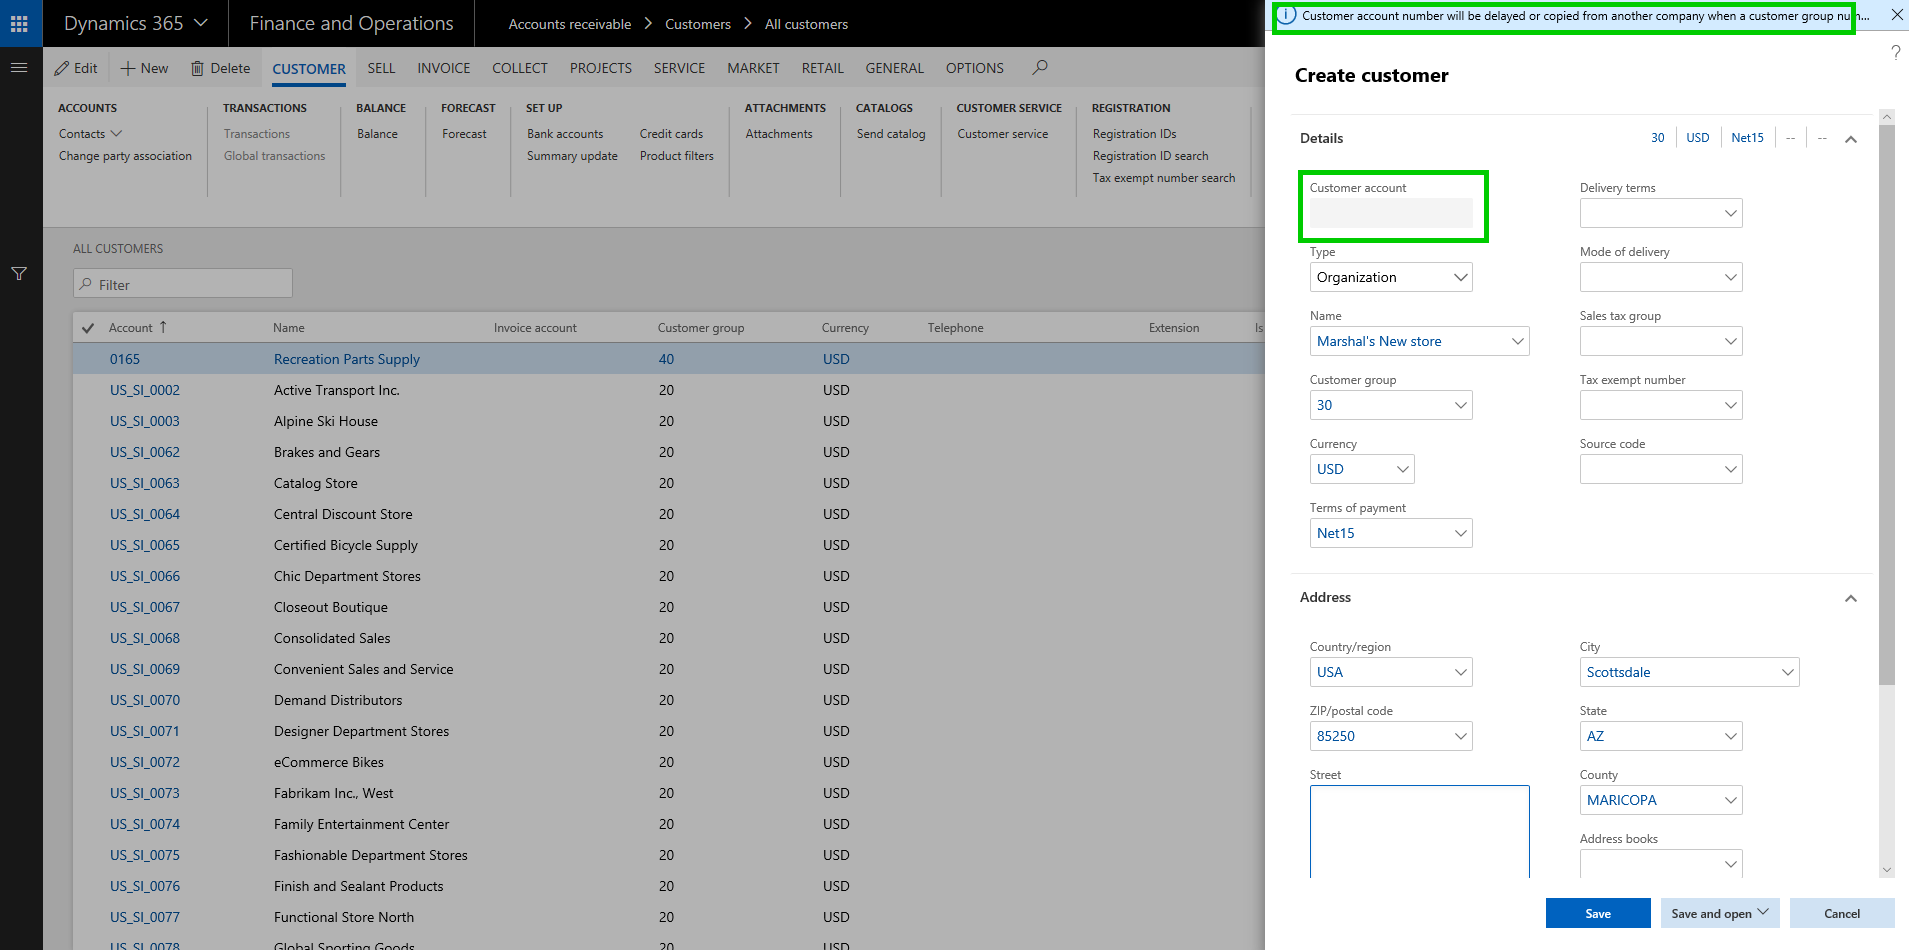
Task: Expand the hamburger navigation menu
Action: point(19,68)
